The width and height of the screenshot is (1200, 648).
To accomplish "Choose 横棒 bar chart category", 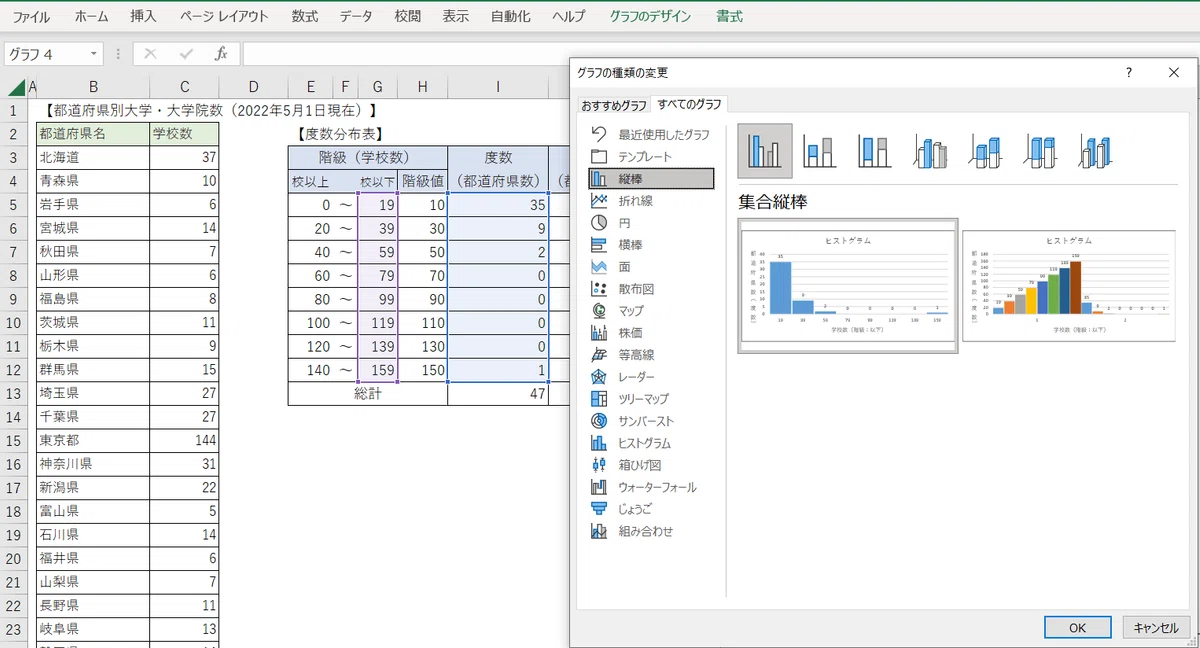I will (651, 244).
